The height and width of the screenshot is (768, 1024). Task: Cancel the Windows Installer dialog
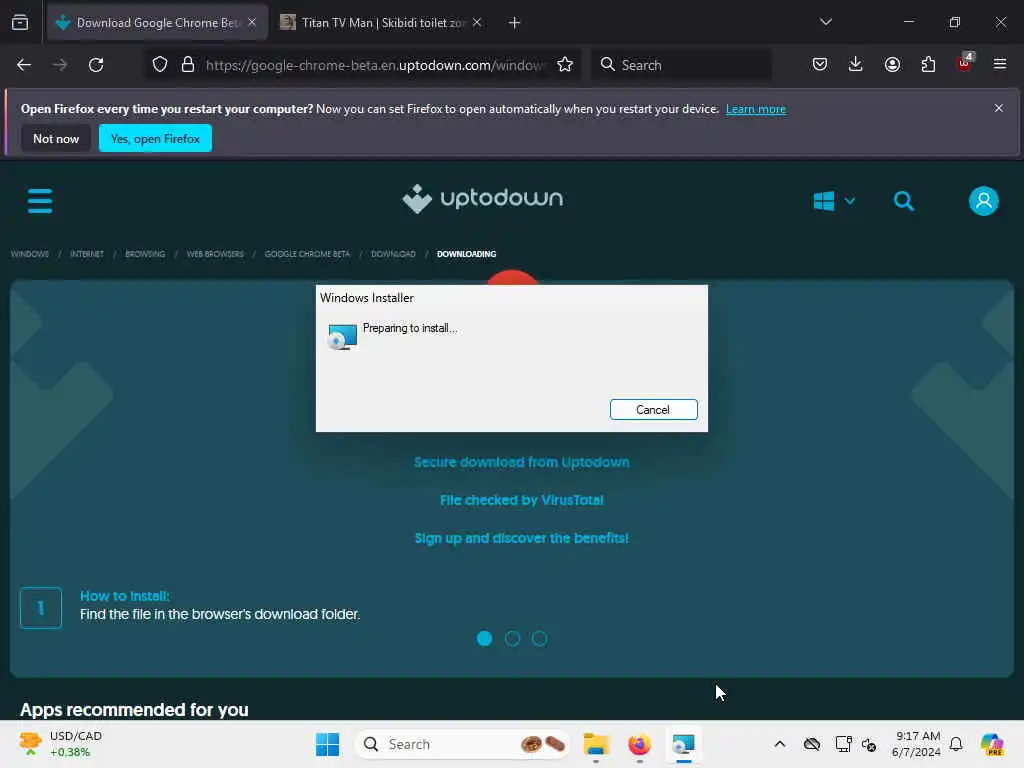[654, 409]
